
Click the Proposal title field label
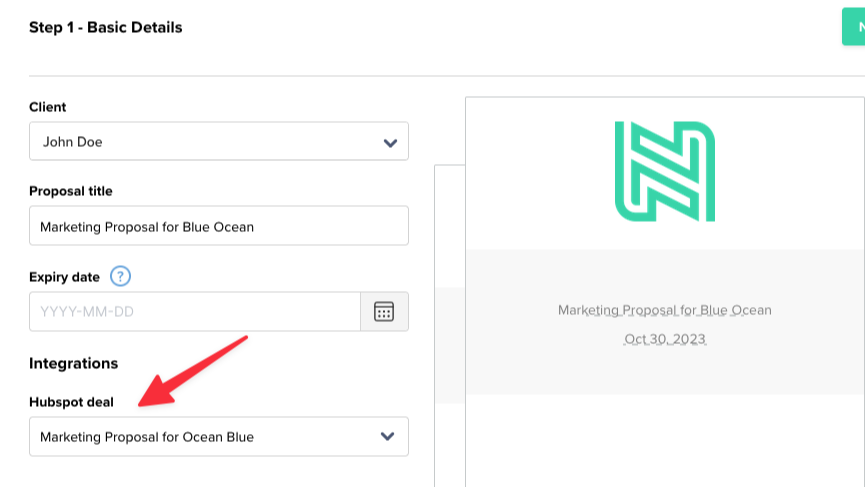pos(71,191)
